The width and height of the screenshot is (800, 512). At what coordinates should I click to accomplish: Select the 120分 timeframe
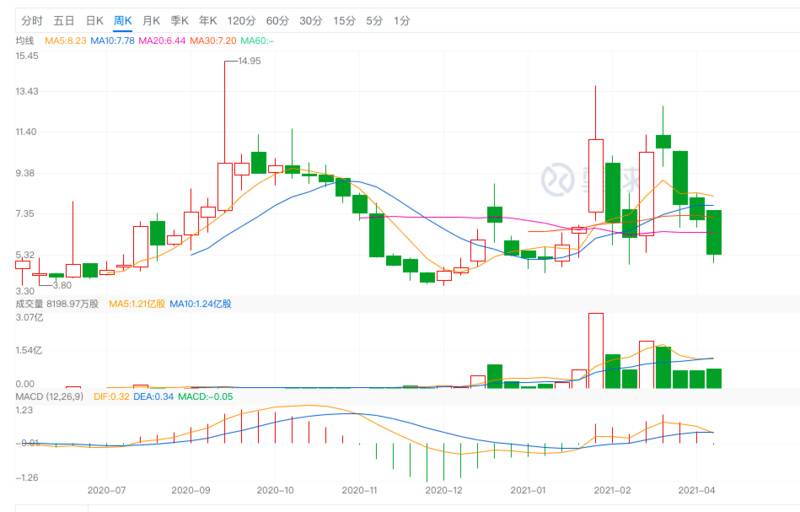click(241, 20)
